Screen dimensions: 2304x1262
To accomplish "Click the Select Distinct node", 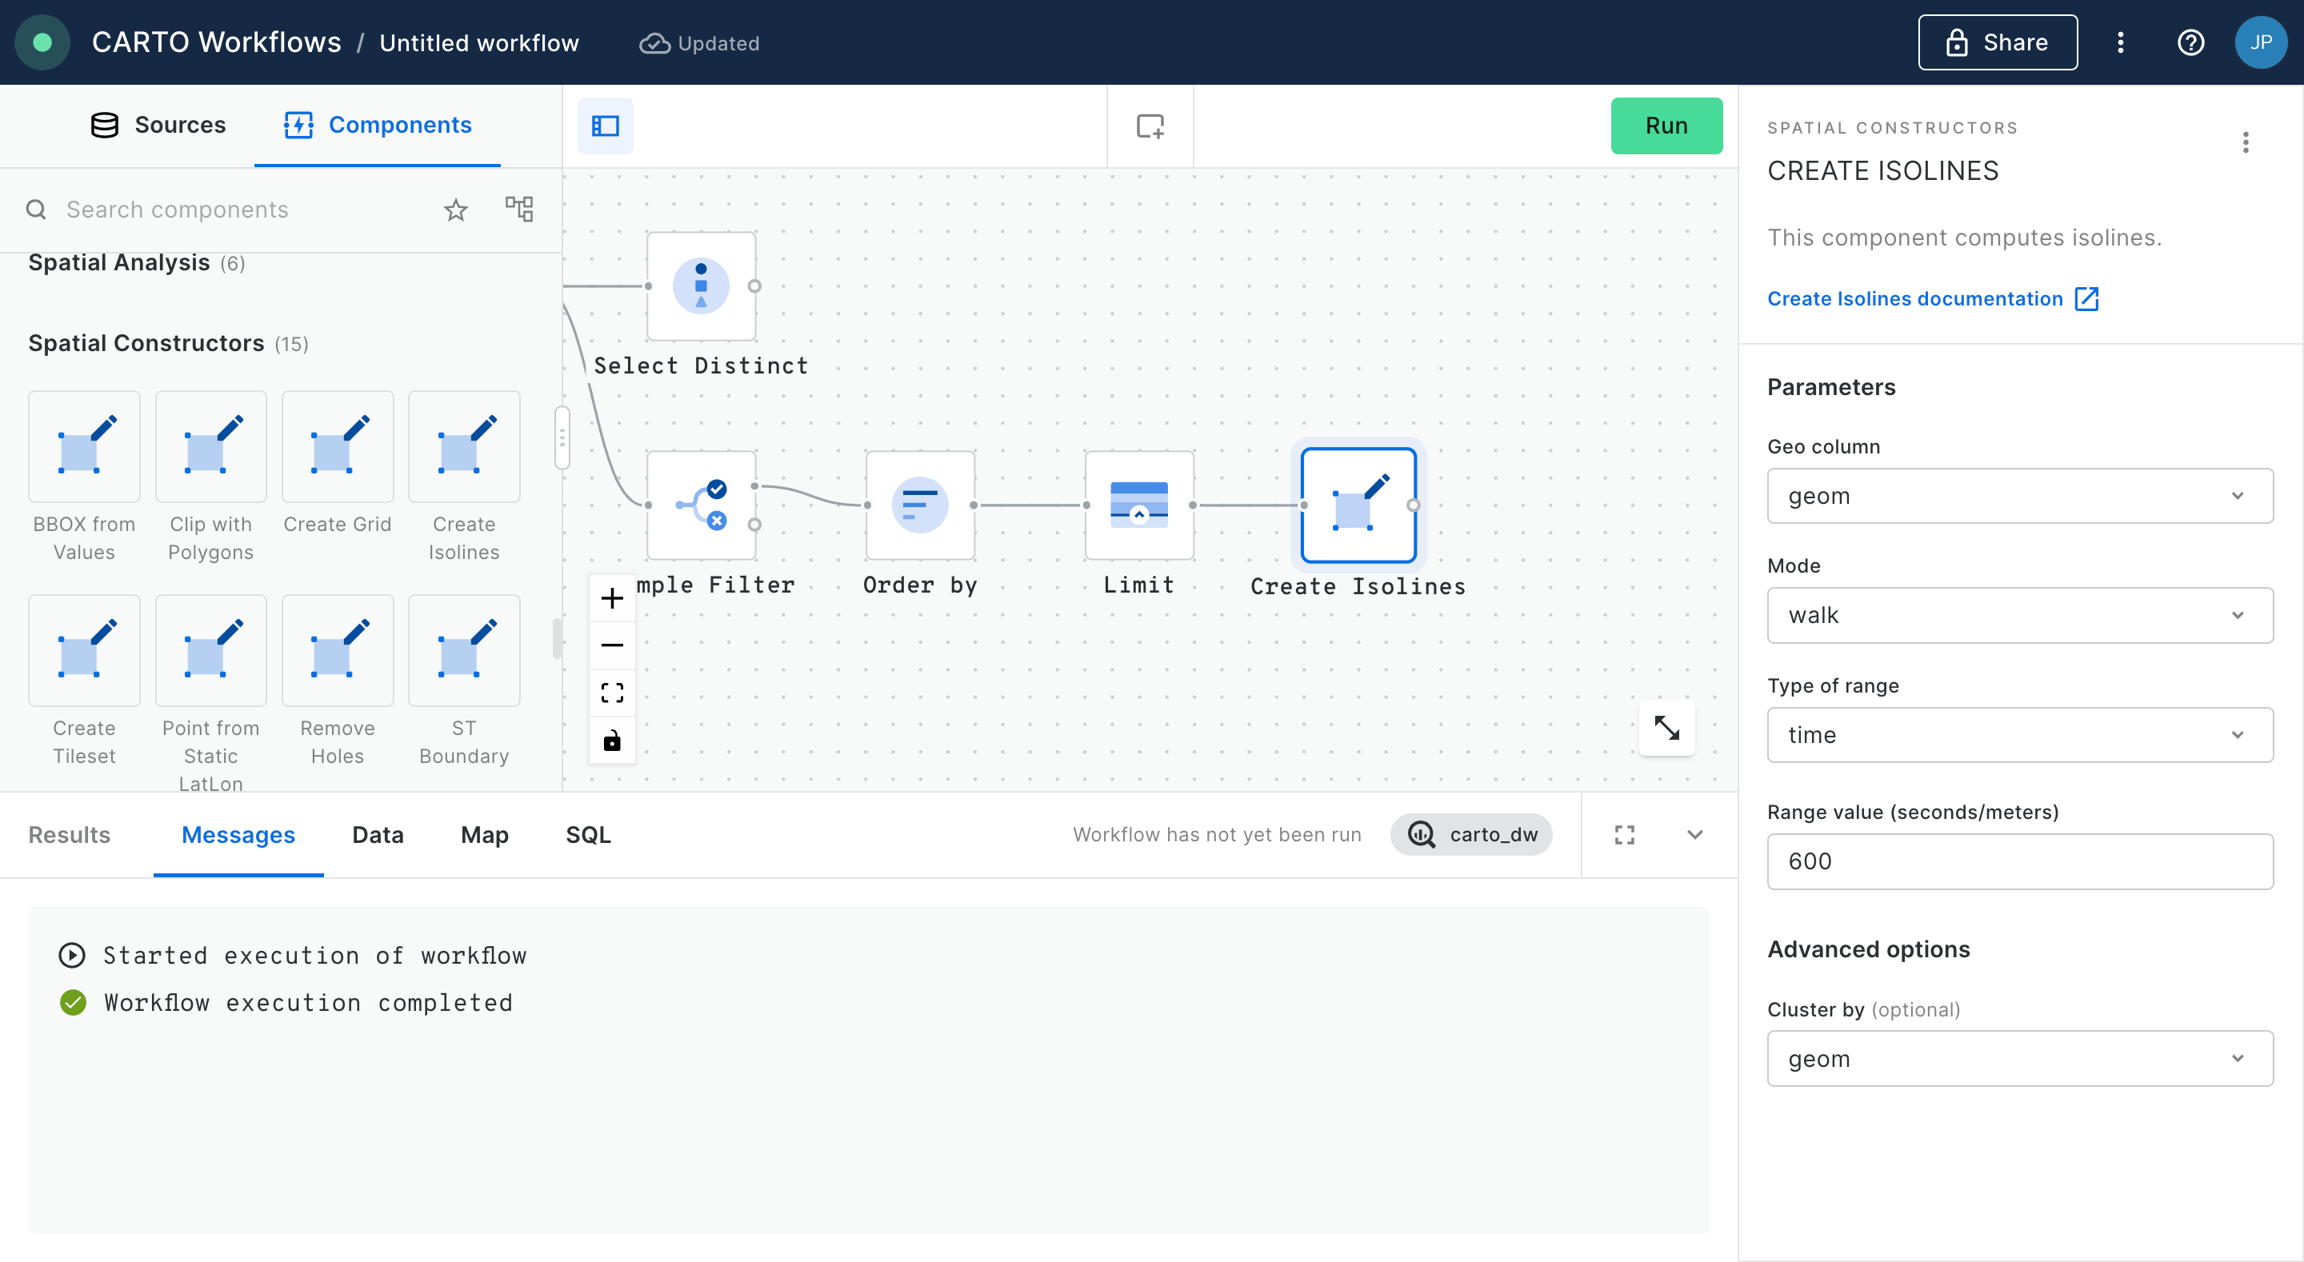I will tap(700, 286).
